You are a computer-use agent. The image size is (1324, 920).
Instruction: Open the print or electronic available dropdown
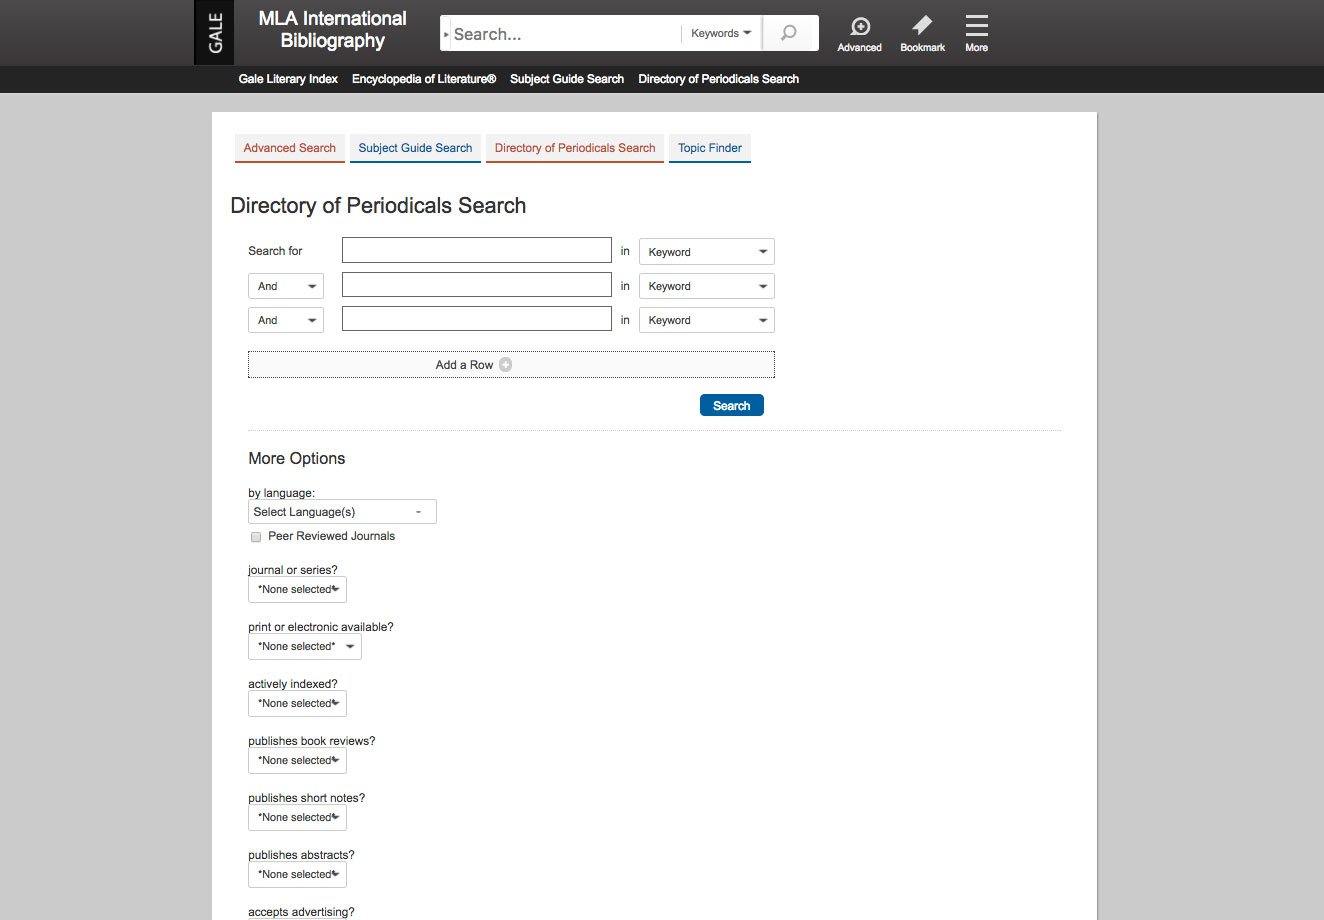click(305, 646)
